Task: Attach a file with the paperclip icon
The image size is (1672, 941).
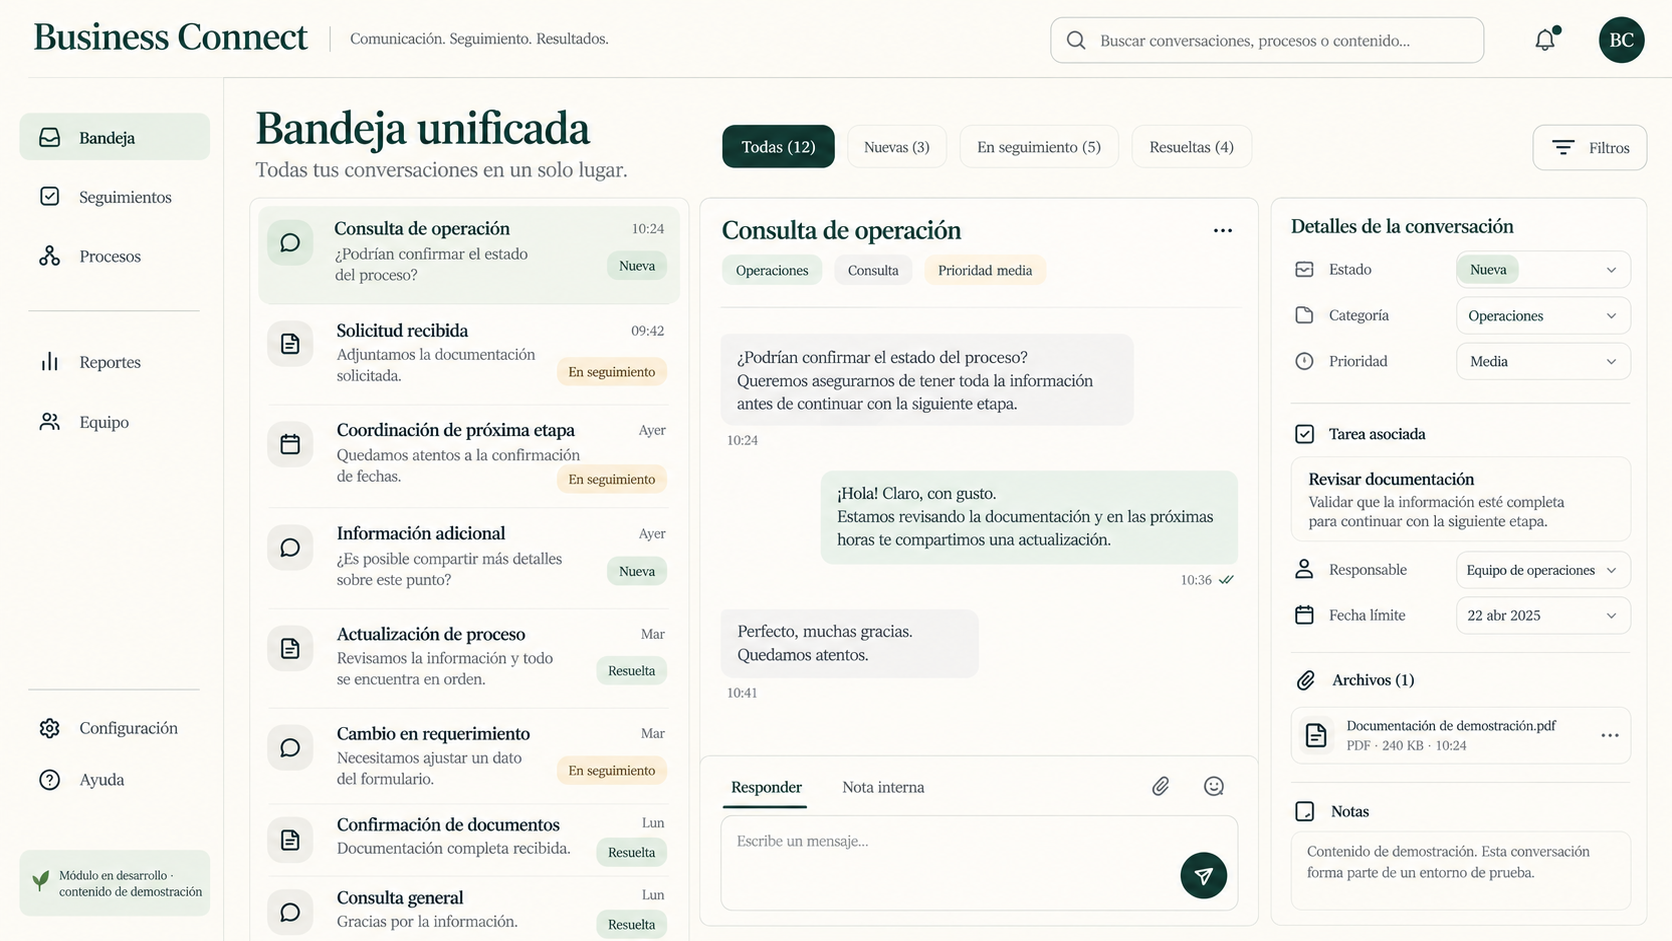Action: click(1160, 787)
